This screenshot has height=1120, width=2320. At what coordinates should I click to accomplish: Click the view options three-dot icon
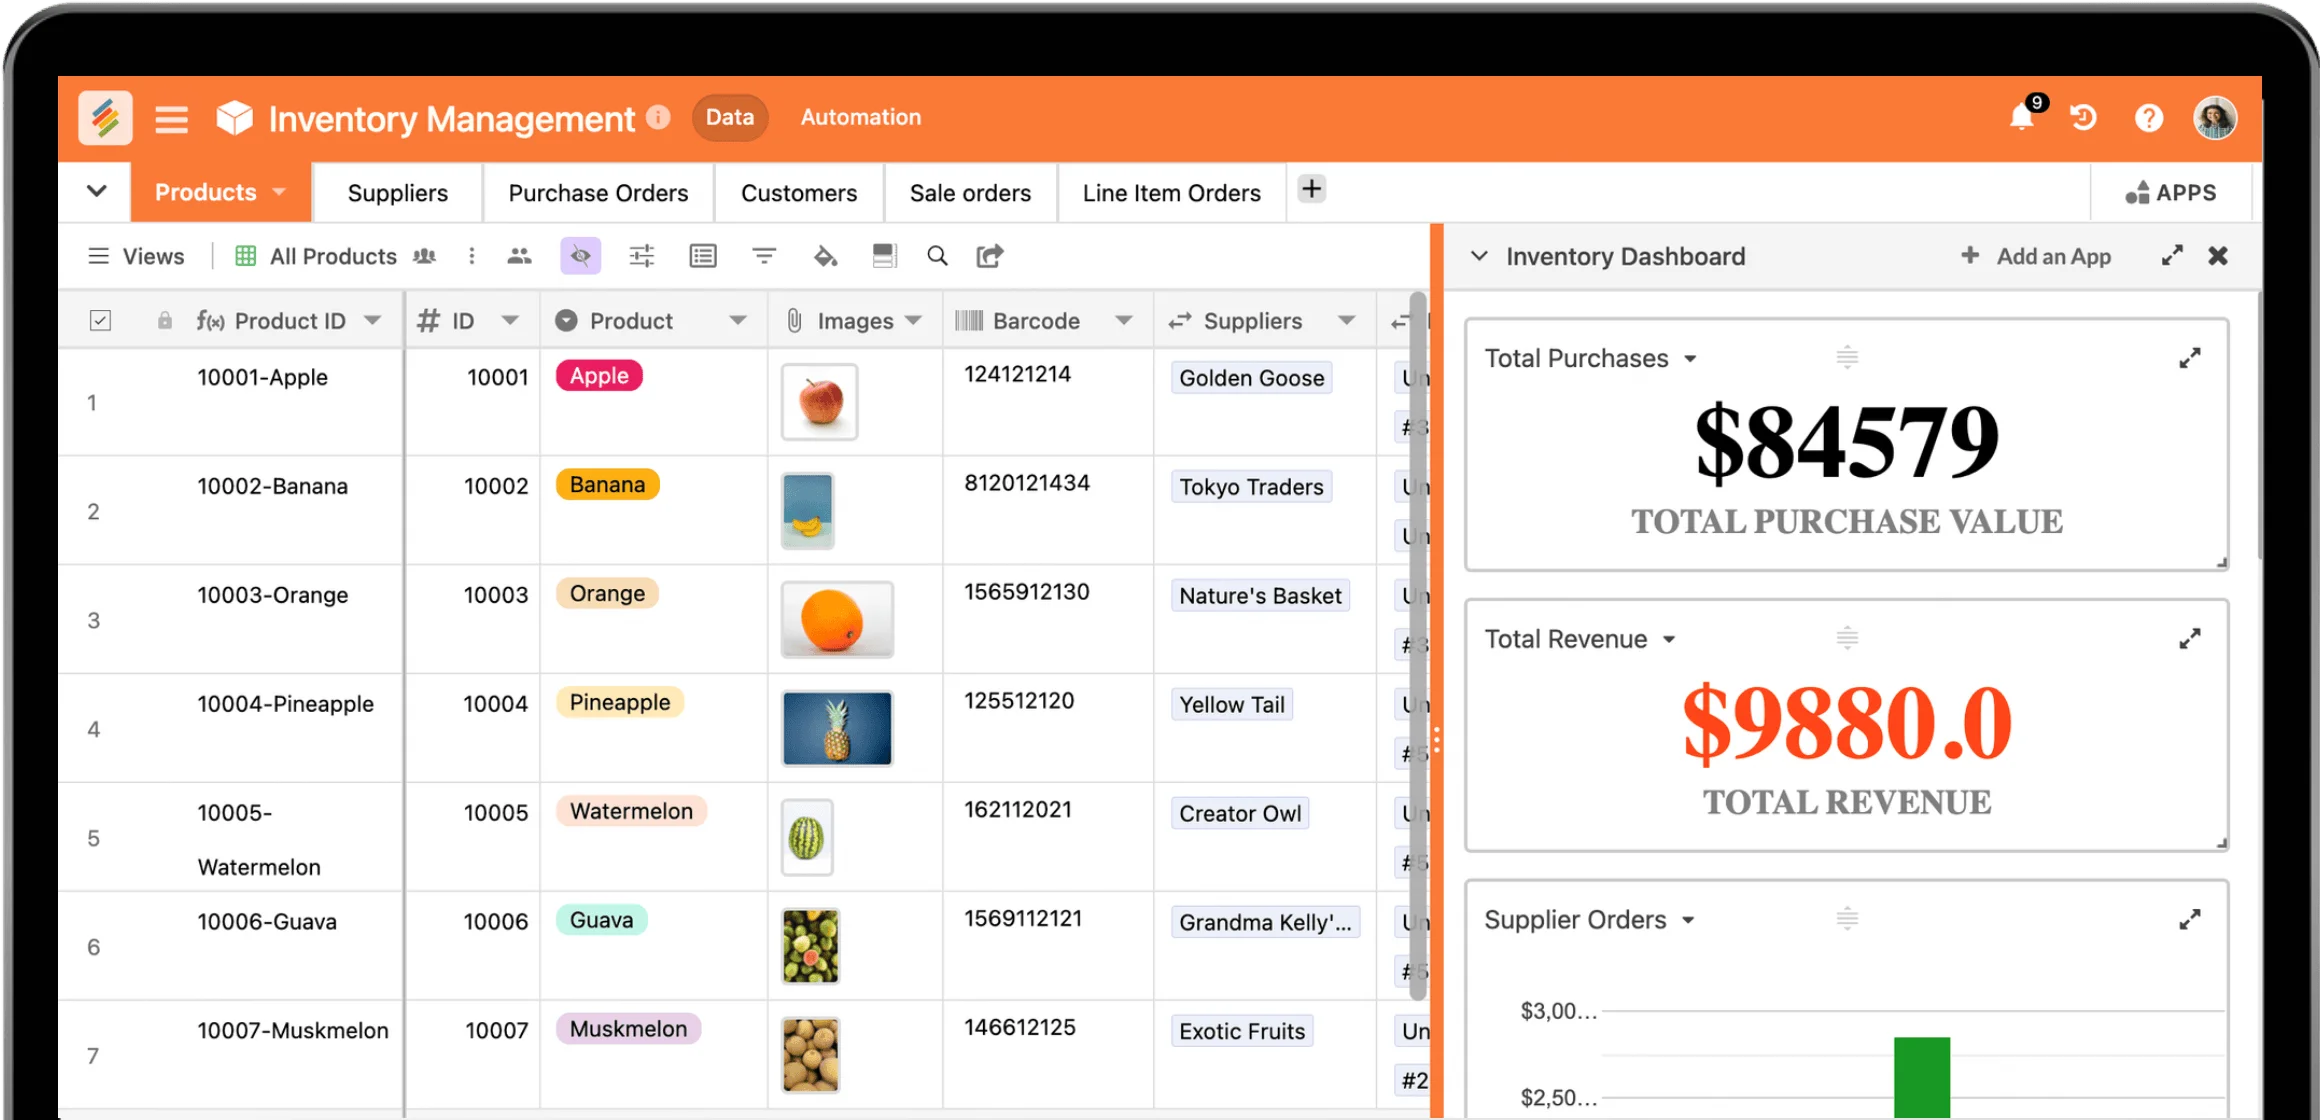point(472,256)
